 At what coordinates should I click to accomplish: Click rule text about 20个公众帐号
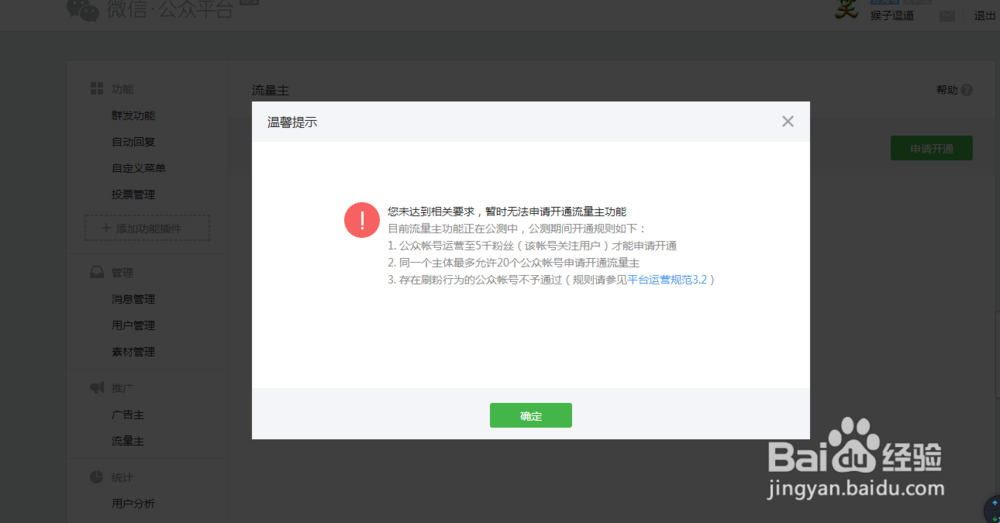513,263
